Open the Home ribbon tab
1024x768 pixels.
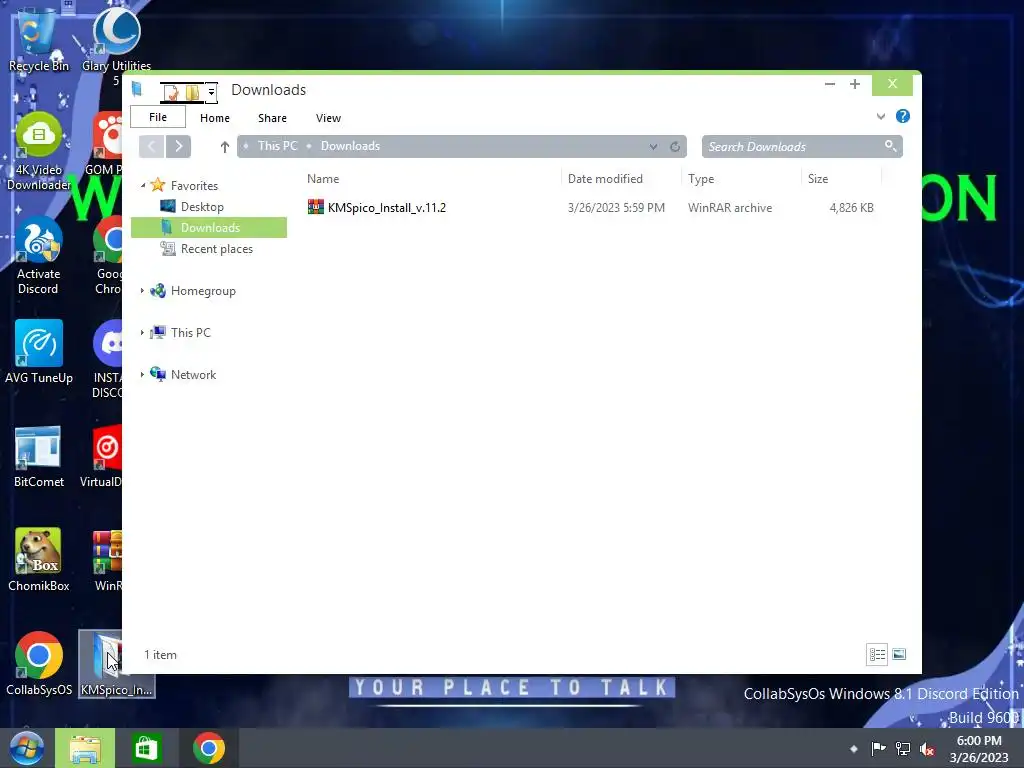click(x=215, y=118)
